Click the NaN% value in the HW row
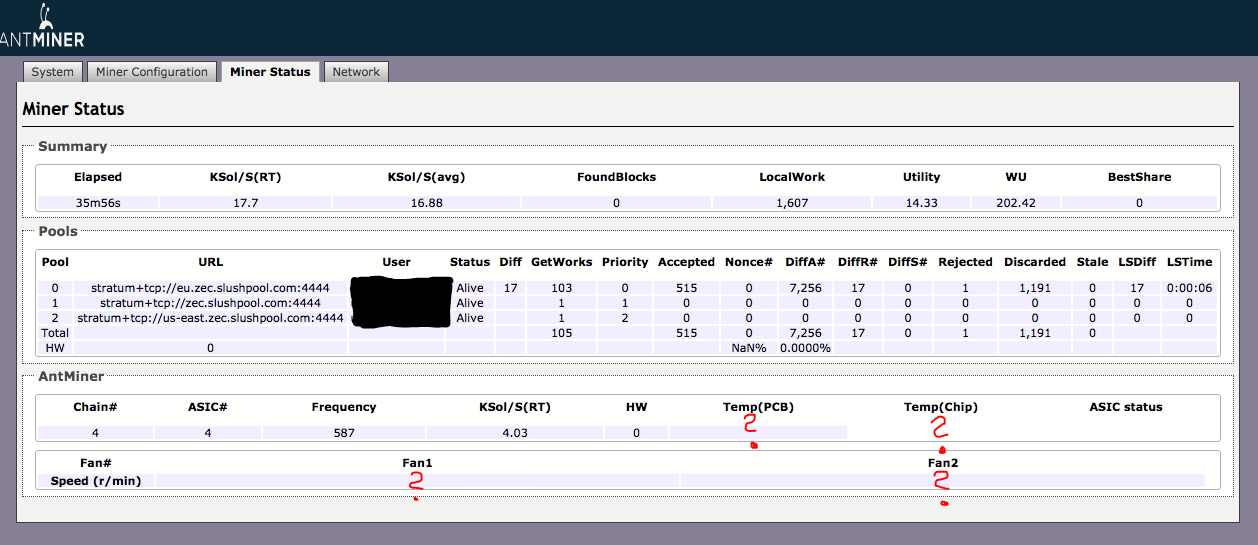This screenshot has height=545, width=1258. pos(748,348)
